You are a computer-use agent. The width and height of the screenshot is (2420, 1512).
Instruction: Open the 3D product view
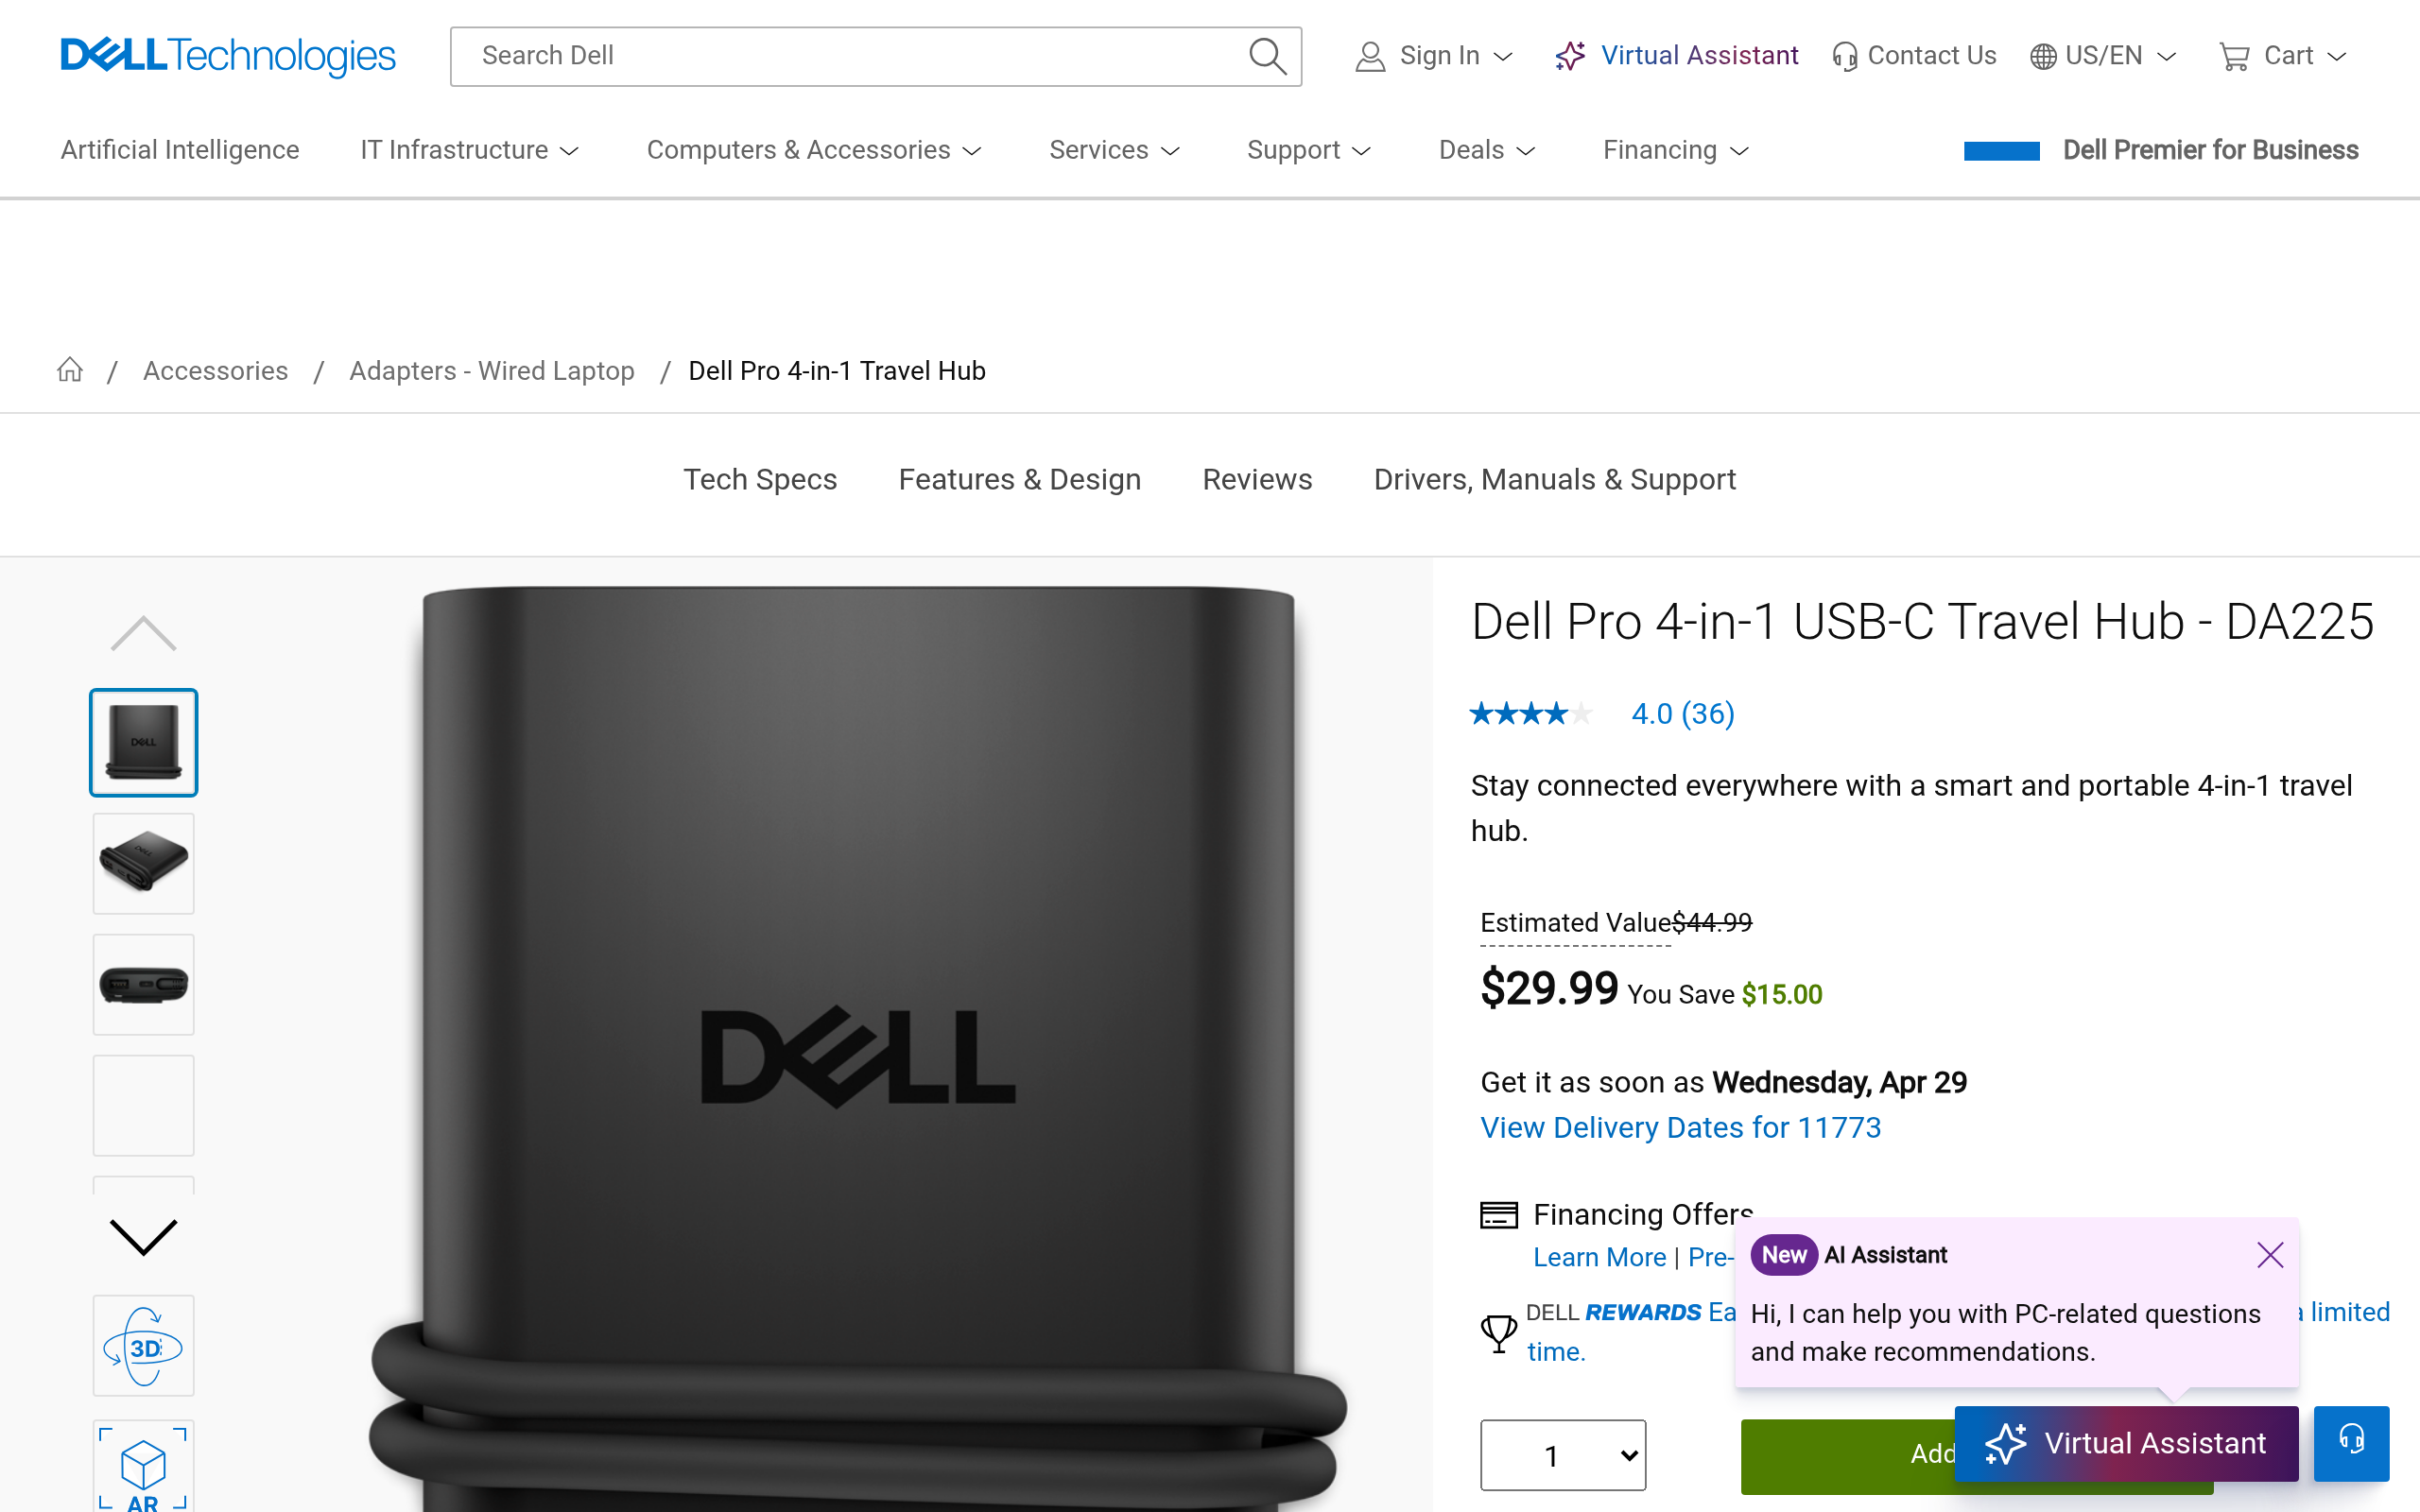click(143, 1346)
